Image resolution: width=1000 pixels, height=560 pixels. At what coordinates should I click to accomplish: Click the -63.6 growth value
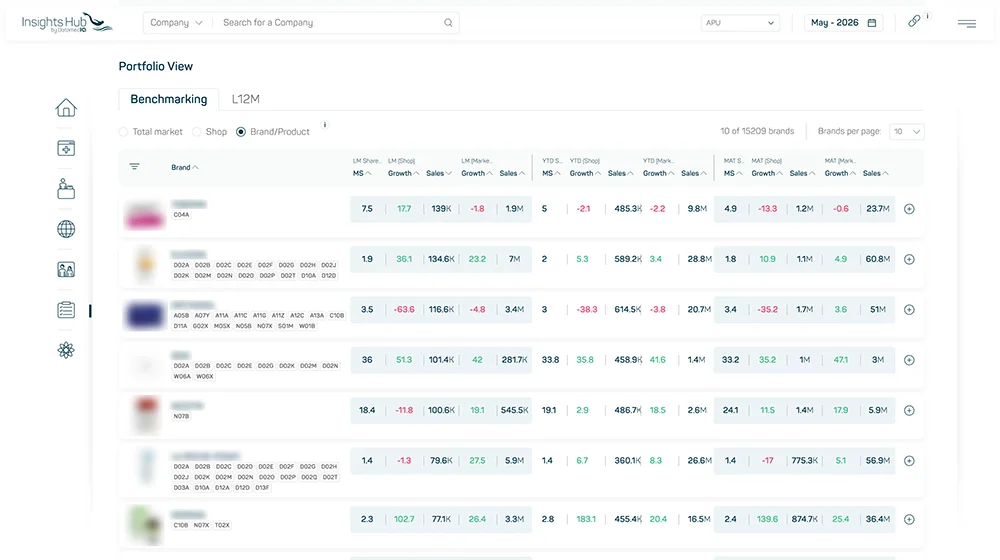404,310
